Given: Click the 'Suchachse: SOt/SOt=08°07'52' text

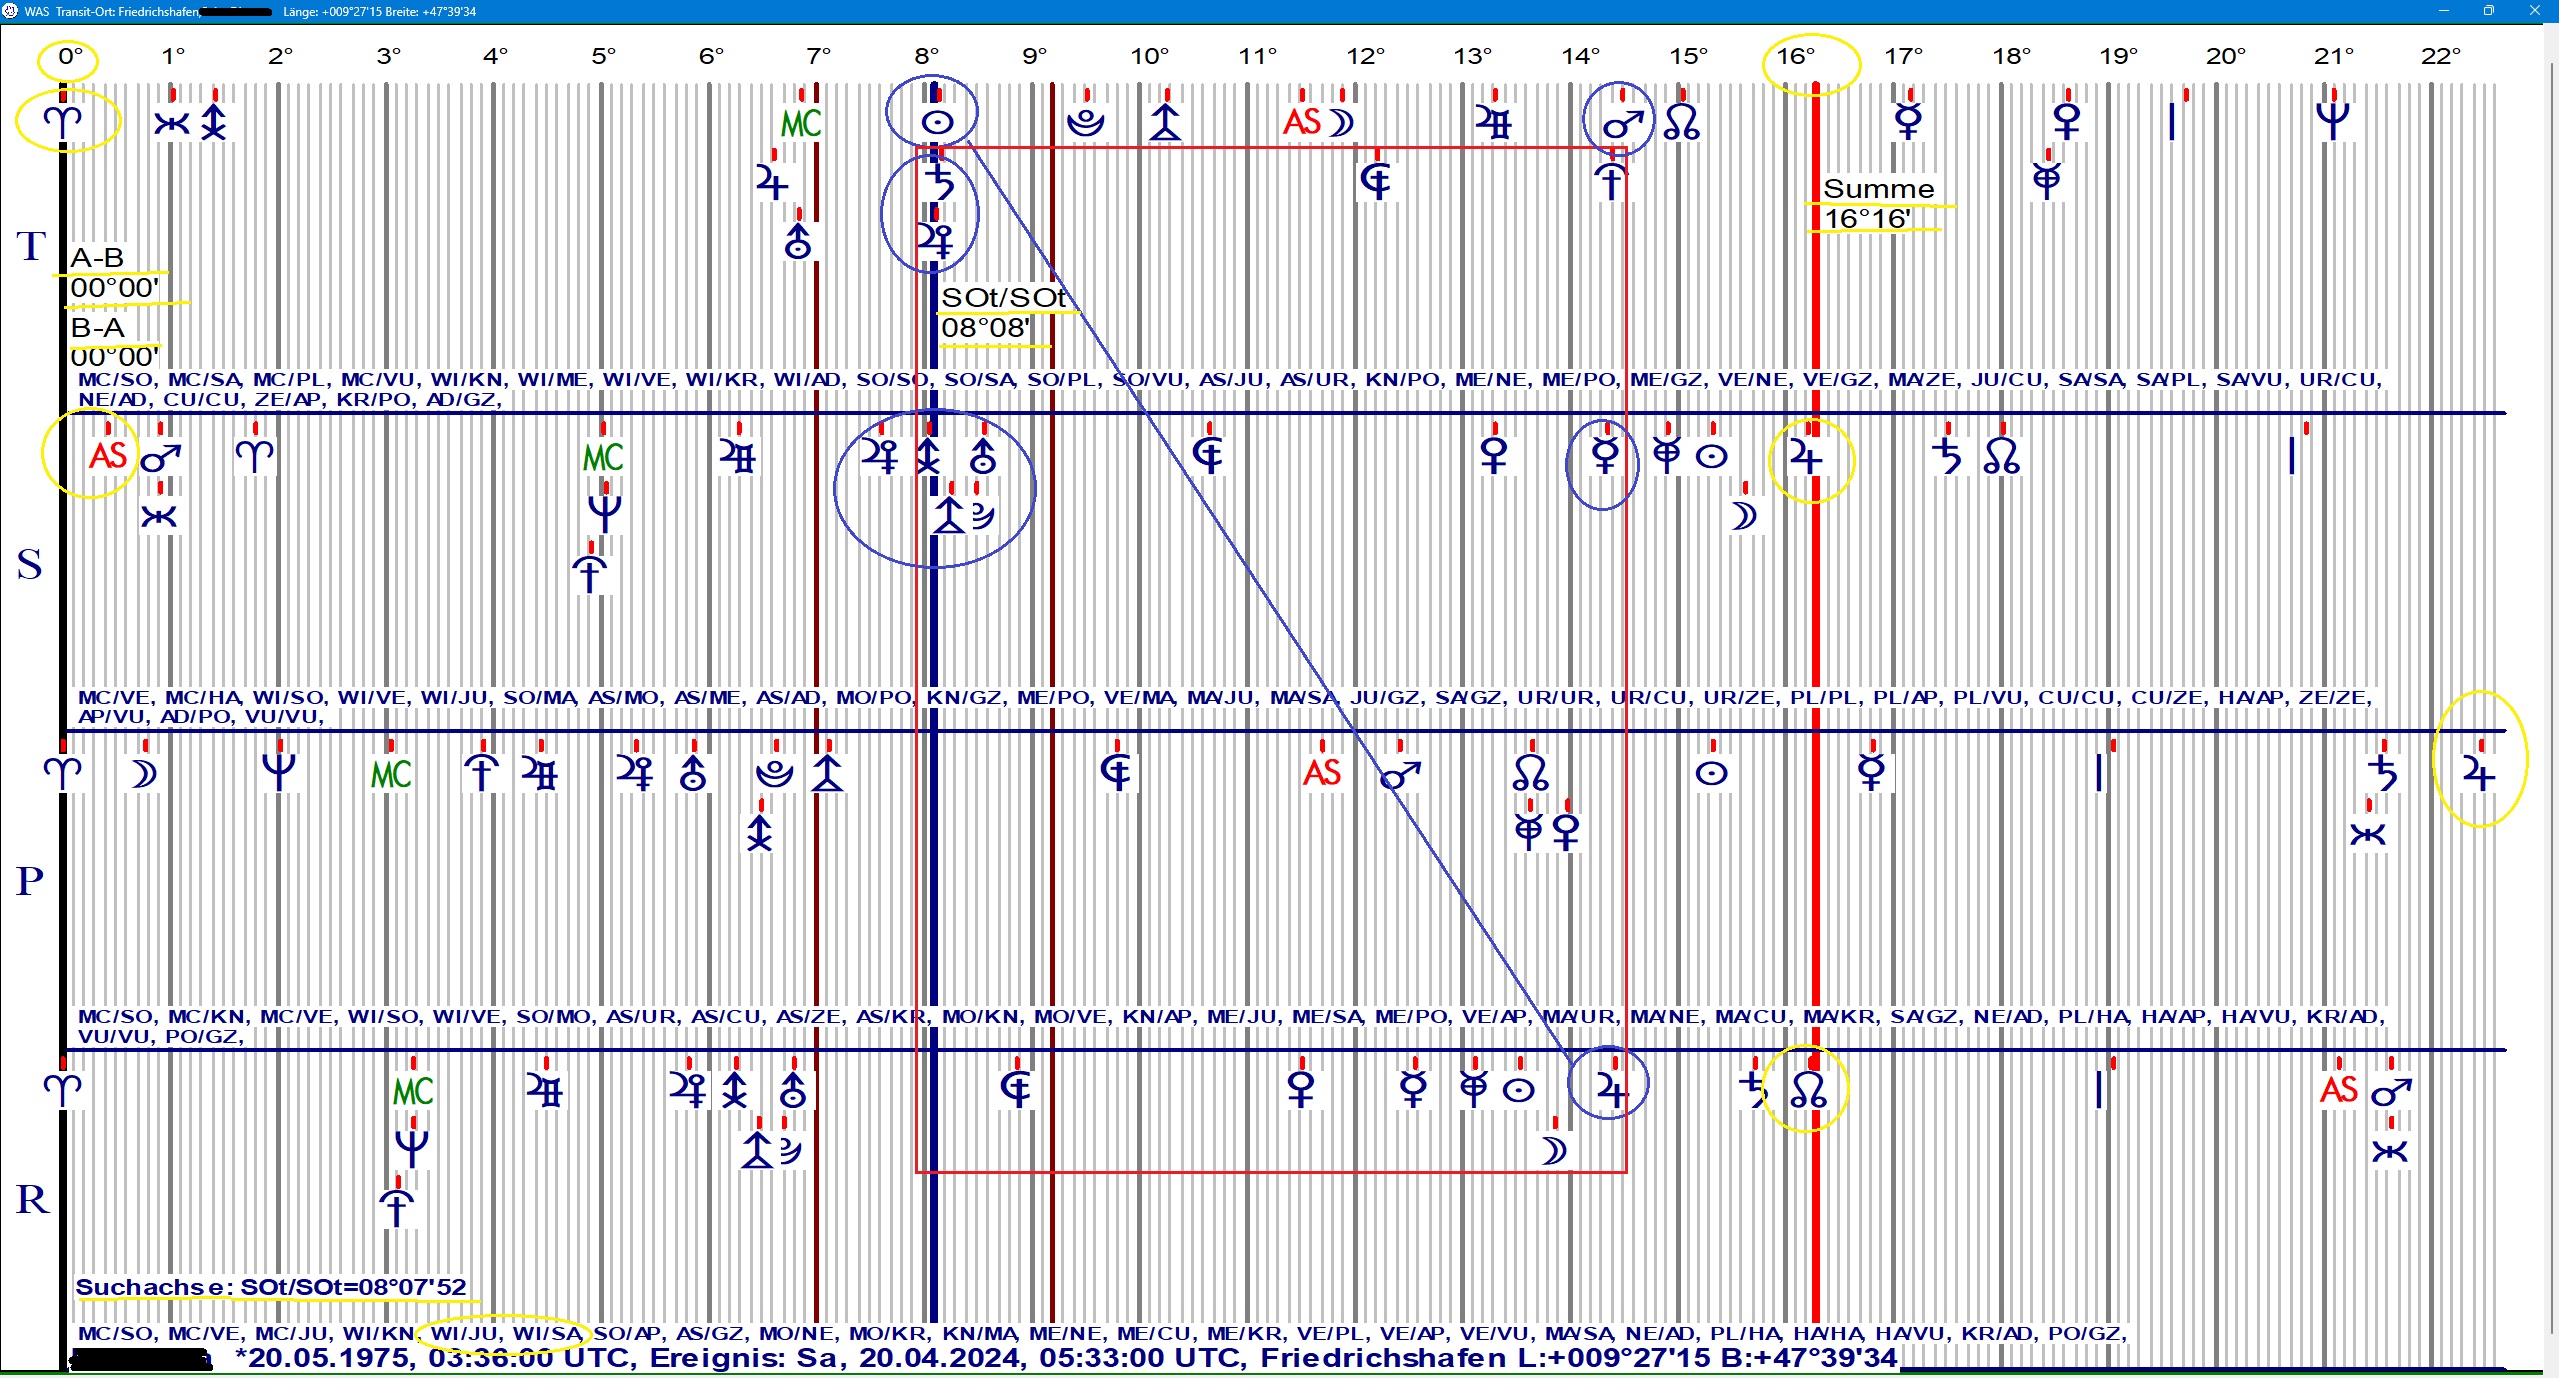Looking at the screenshot, I should (x=271, y=1287).
